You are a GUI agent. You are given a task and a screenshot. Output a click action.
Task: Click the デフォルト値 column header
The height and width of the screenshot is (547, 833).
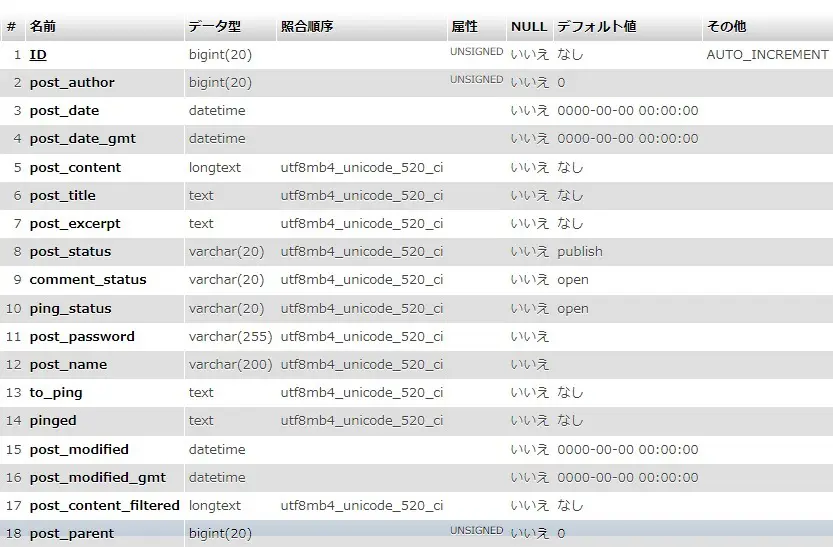596,26
